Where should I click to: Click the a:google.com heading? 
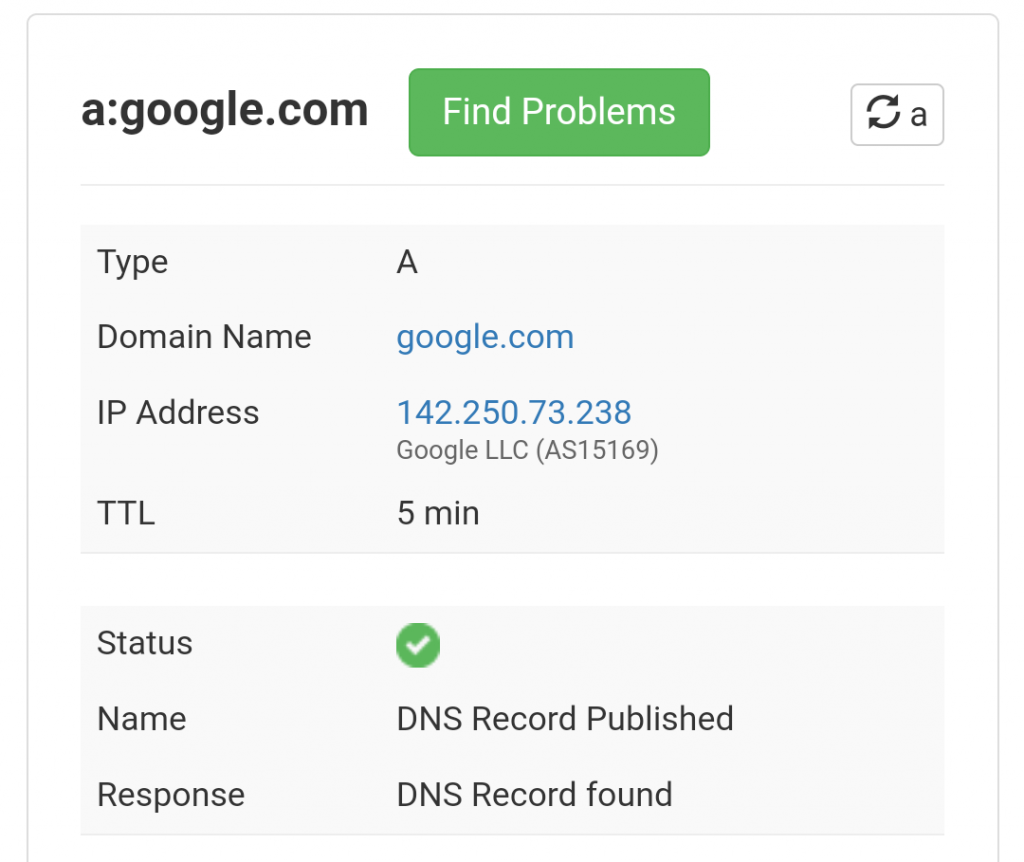tap(225, 110)
